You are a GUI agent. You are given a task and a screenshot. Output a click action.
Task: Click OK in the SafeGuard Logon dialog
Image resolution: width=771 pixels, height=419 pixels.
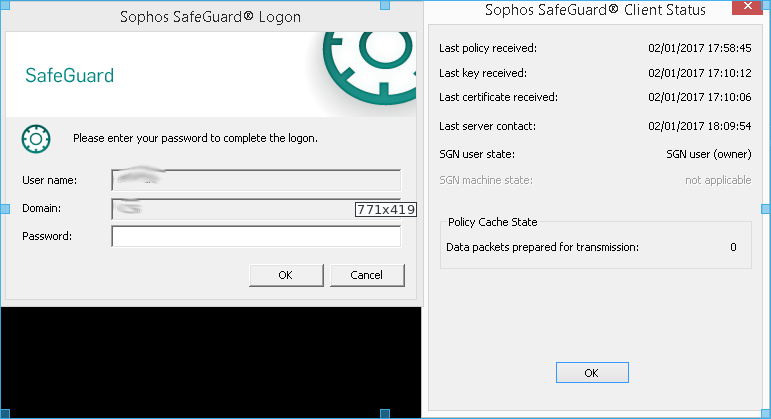[286, 275]
